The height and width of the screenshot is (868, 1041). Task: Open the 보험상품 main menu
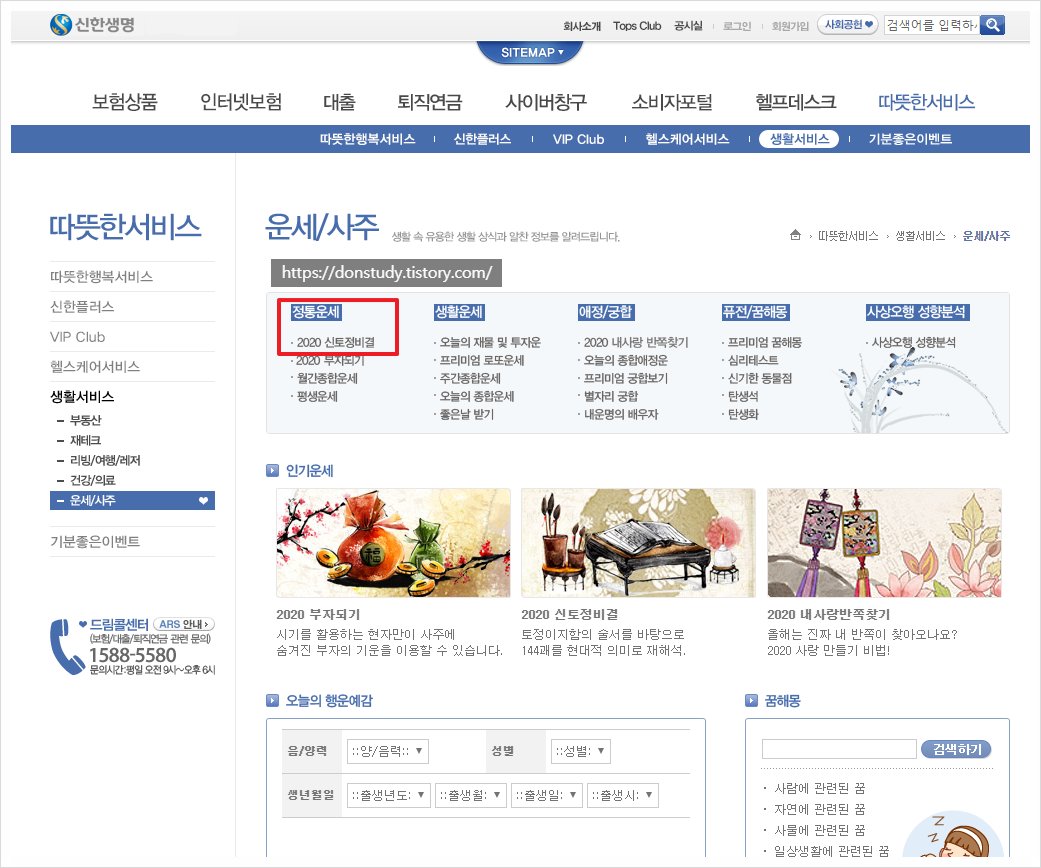pyautogui.click(x=125, y=102)
